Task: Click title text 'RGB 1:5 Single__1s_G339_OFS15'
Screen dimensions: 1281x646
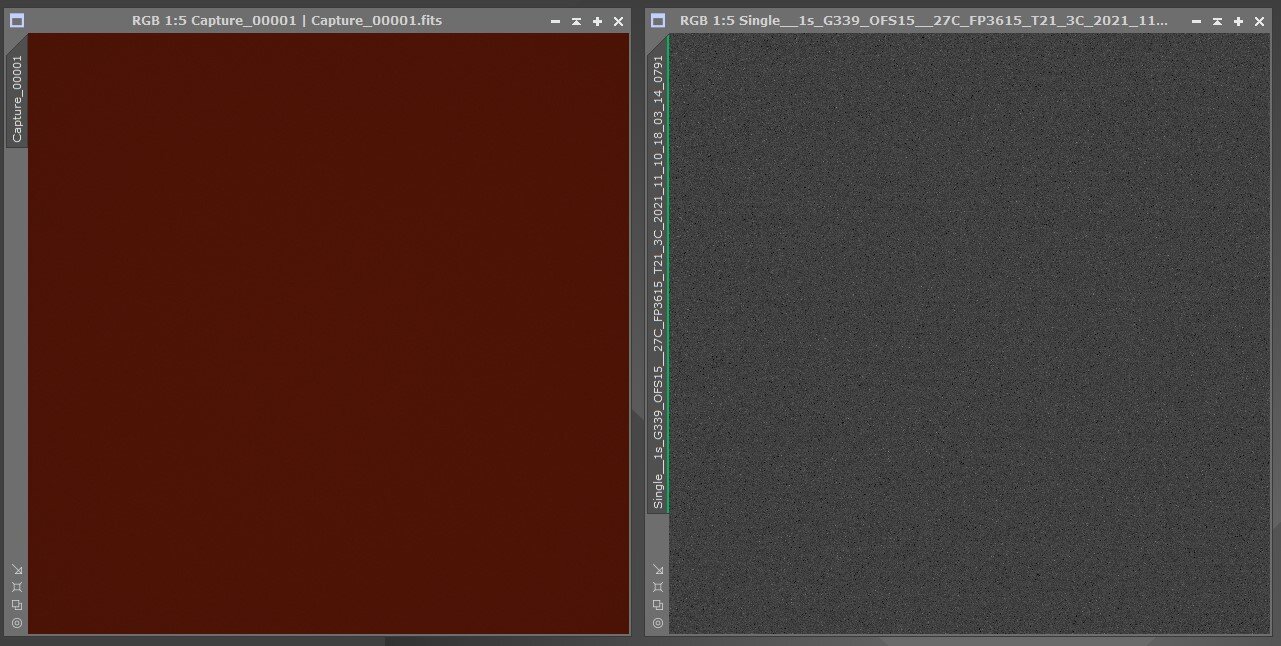Action: (923, 21)
